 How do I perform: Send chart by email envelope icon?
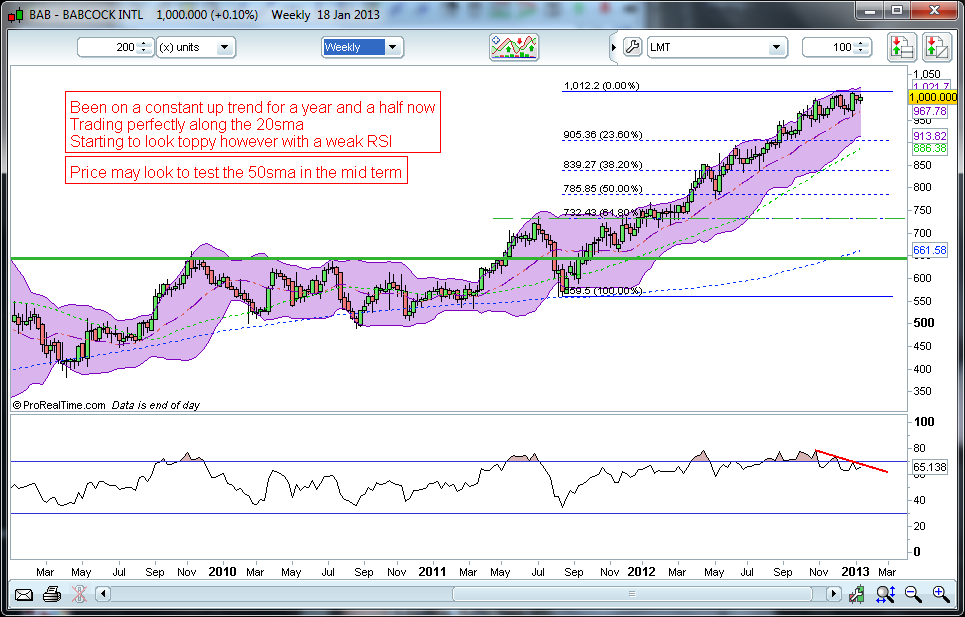coord(24,594)
